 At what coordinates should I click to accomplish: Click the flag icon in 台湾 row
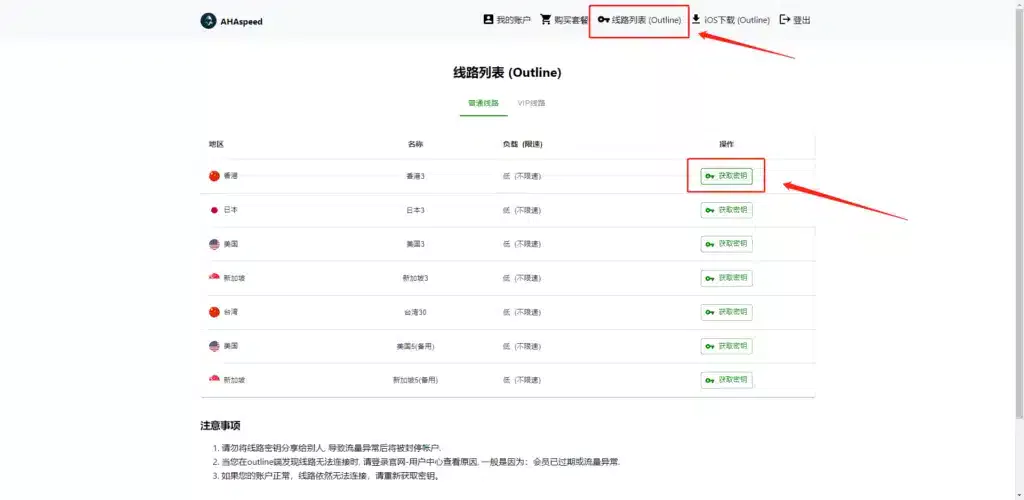[214, 312]
